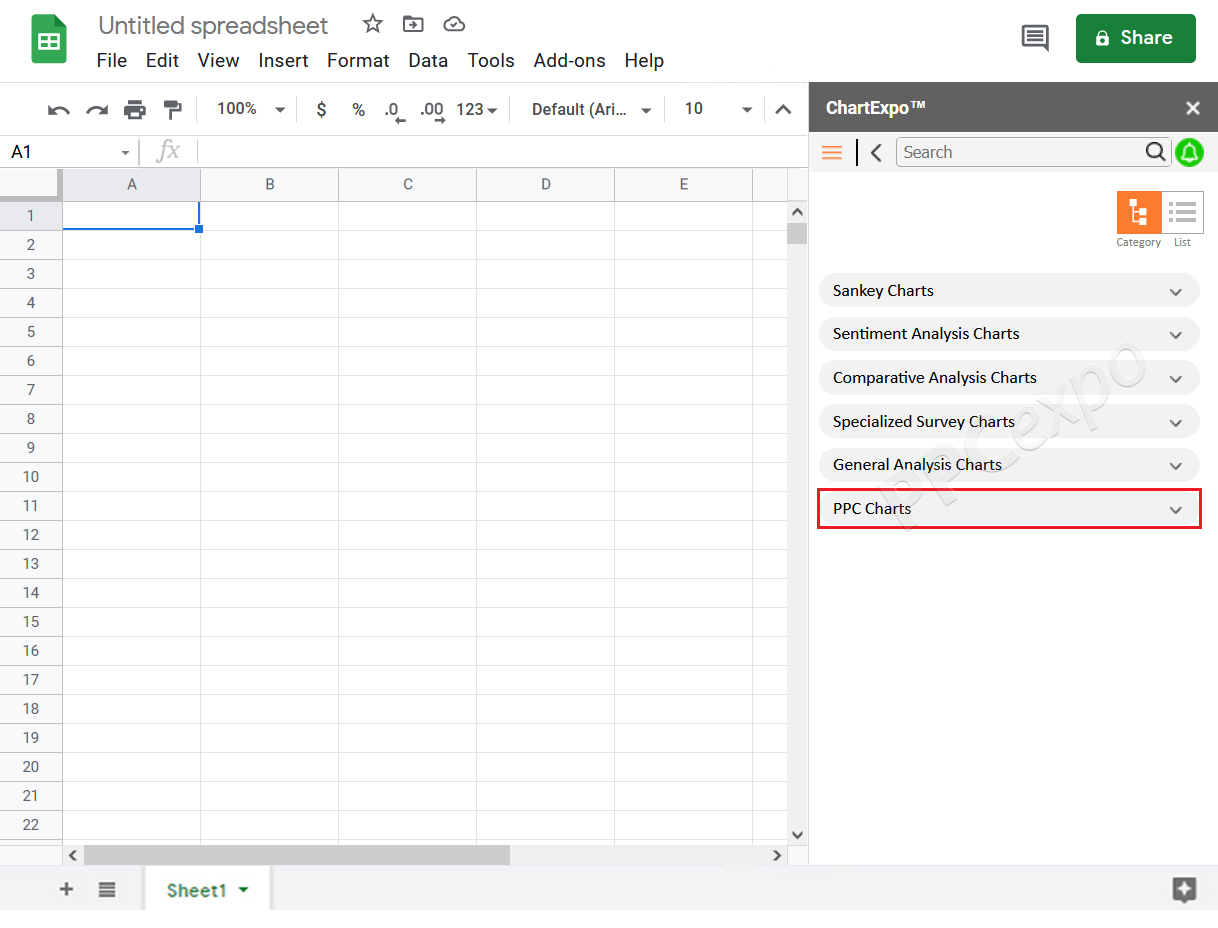
Task: Click the vertical scrollbar down arrow
Action: pos(797,834)
